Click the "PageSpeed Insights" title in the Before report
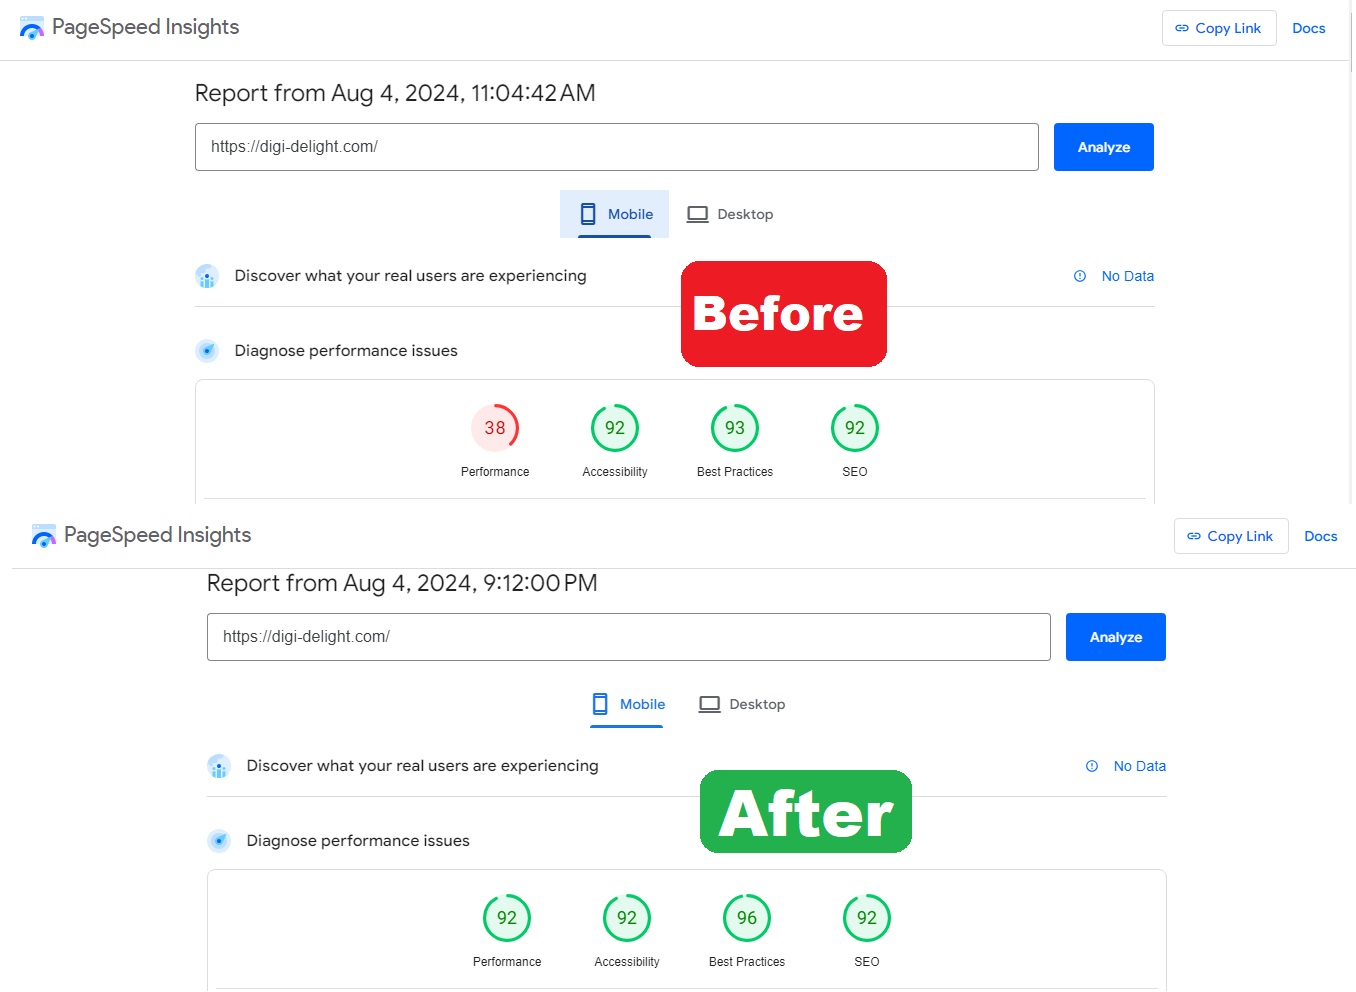This screenshot has height=992, width=1356. click(146, 27)
